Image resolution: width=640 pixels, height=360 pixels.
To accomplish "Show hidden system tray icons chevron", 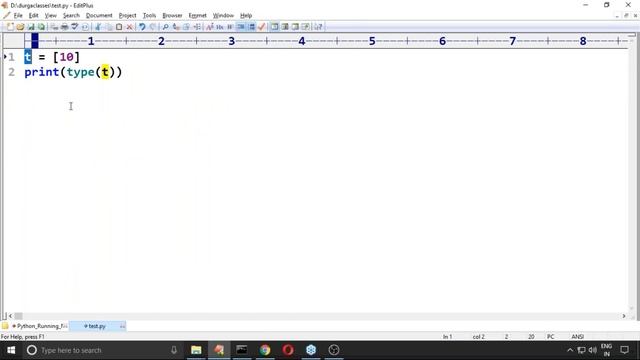I will coord(570,350).
